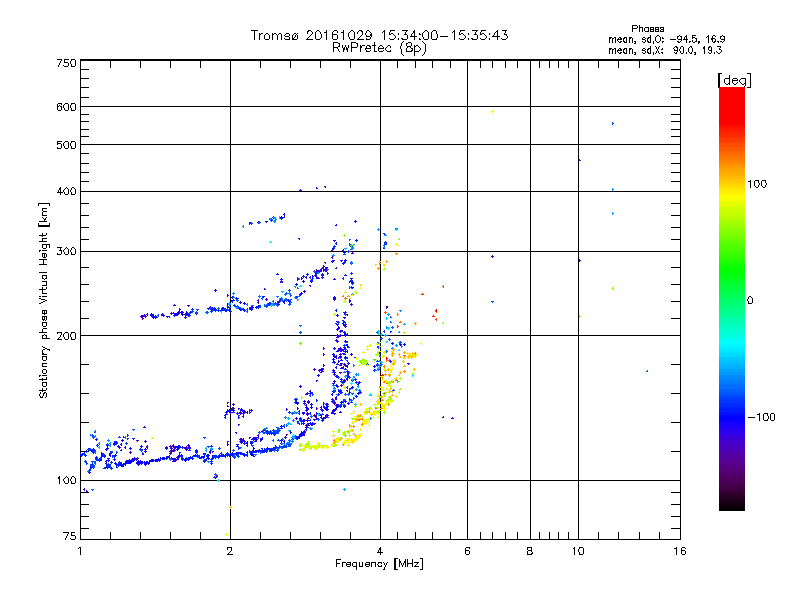Viewport: 800px width, 600px height.
Task: Click the colorbar tick label '0'
Action: tap(749, 301)
